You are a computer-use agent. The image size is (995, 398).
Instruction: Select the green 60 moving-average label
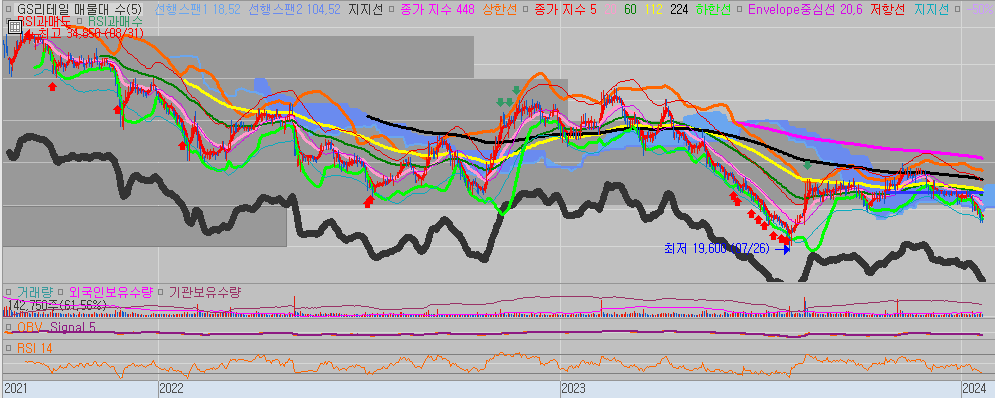pyautogui.click(x=631, y=9)
